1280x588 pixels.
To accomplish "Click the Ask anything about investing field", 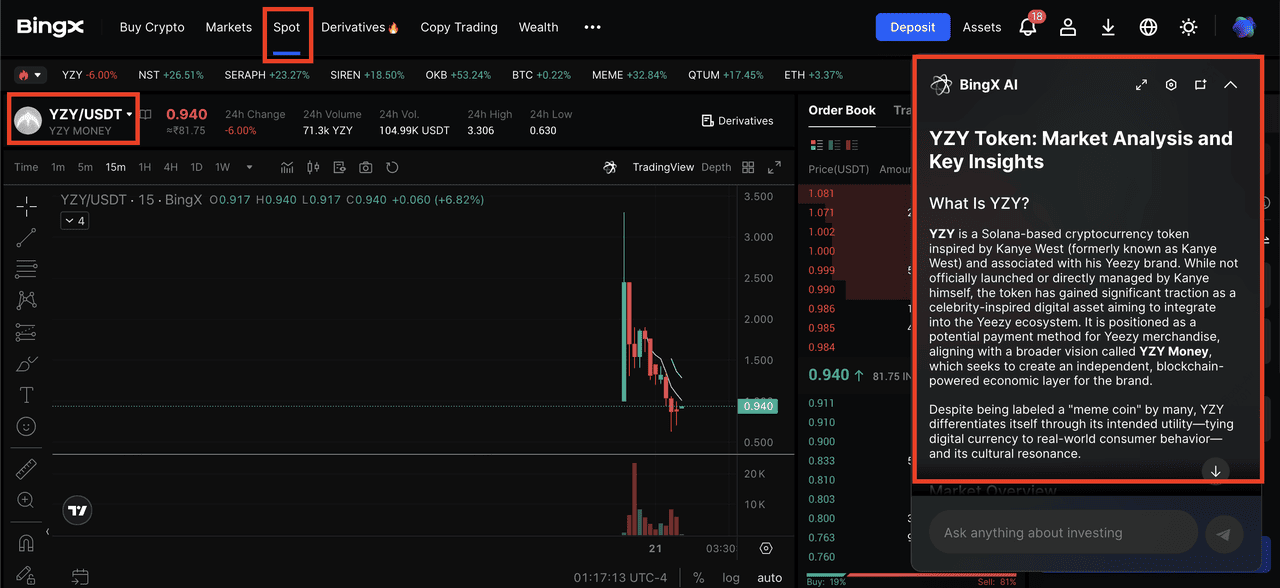I will [1063, 533].
